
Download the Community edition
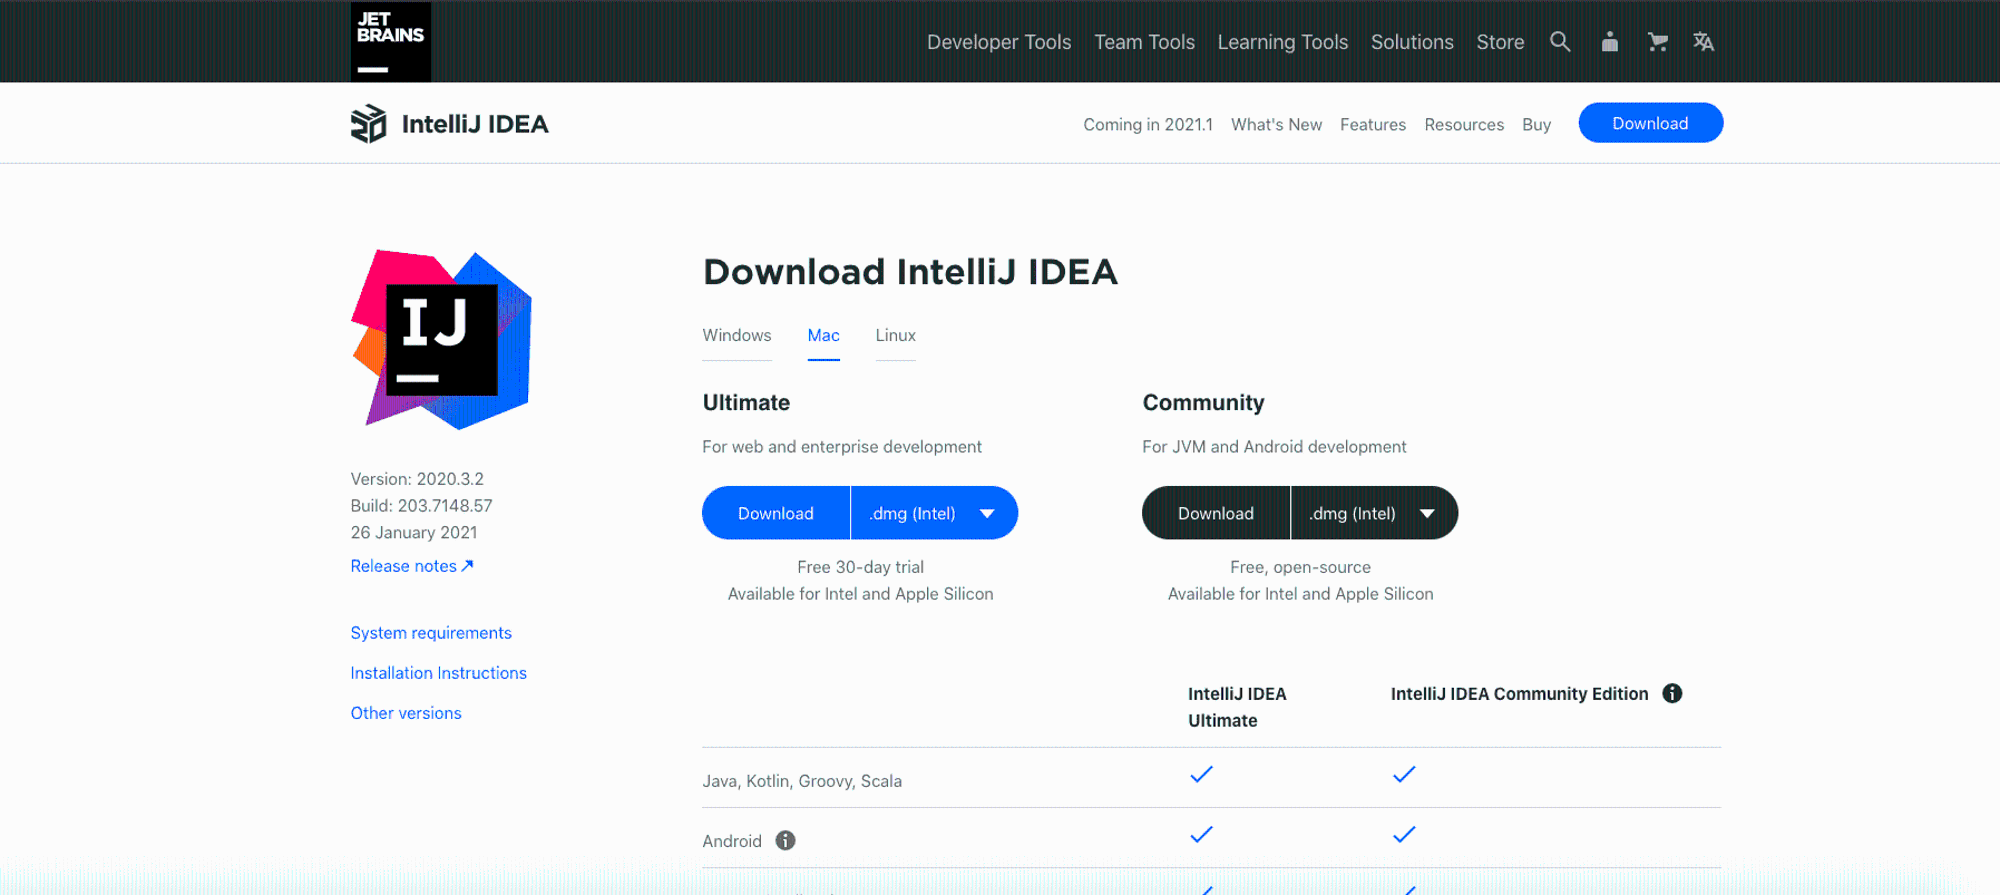1216,513
